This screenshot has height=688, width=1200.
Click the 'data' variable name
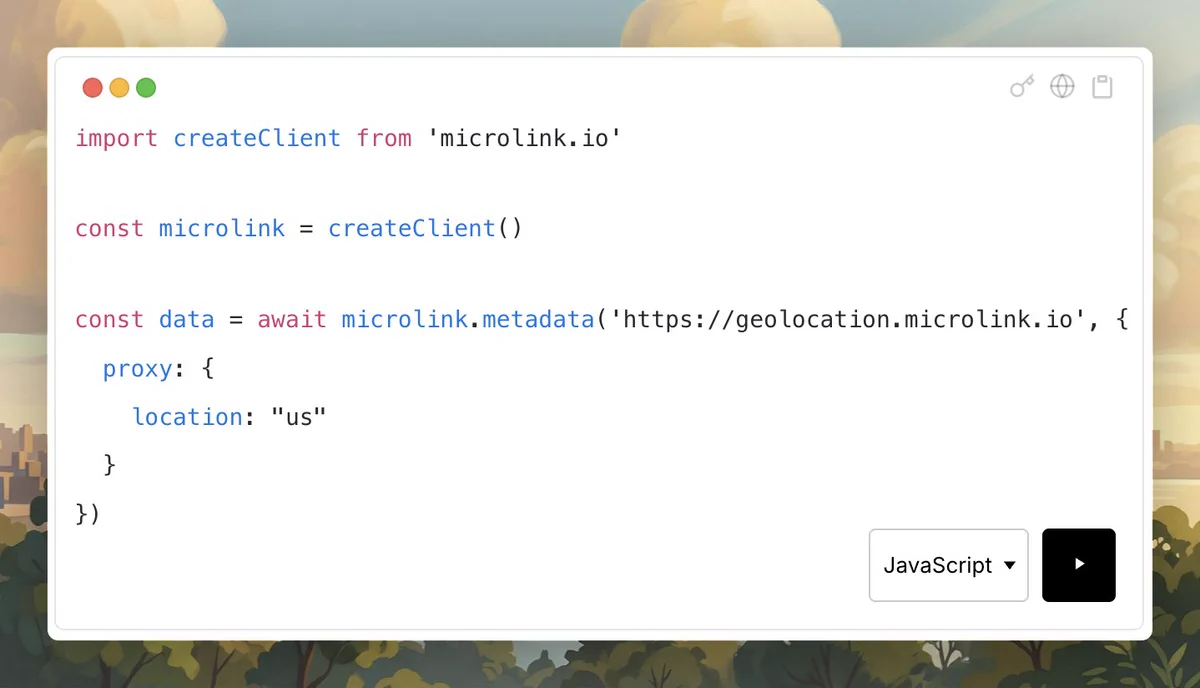[x=187, y=320]
